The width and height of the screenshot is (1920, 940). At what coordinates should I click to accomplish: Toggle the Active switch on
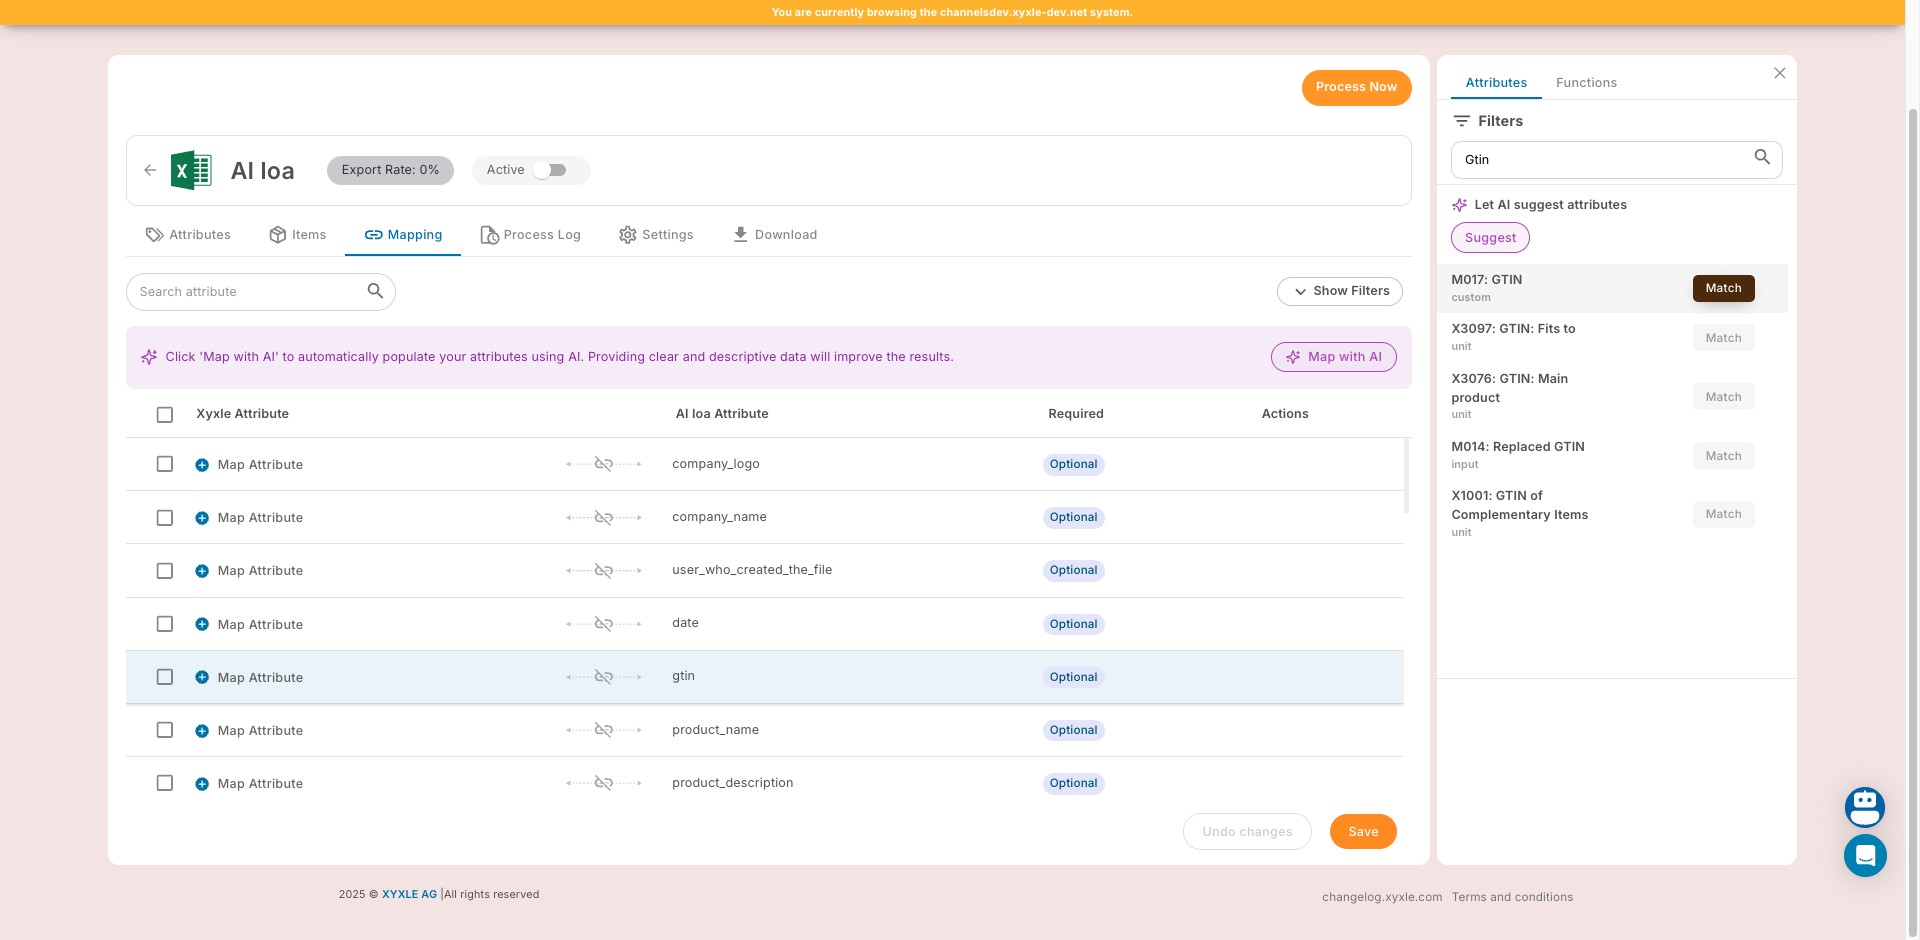(x=550, y=170)
